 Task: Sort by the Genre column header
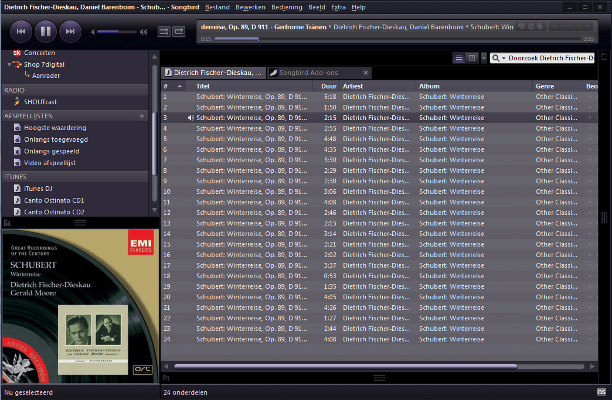(558, 86)
